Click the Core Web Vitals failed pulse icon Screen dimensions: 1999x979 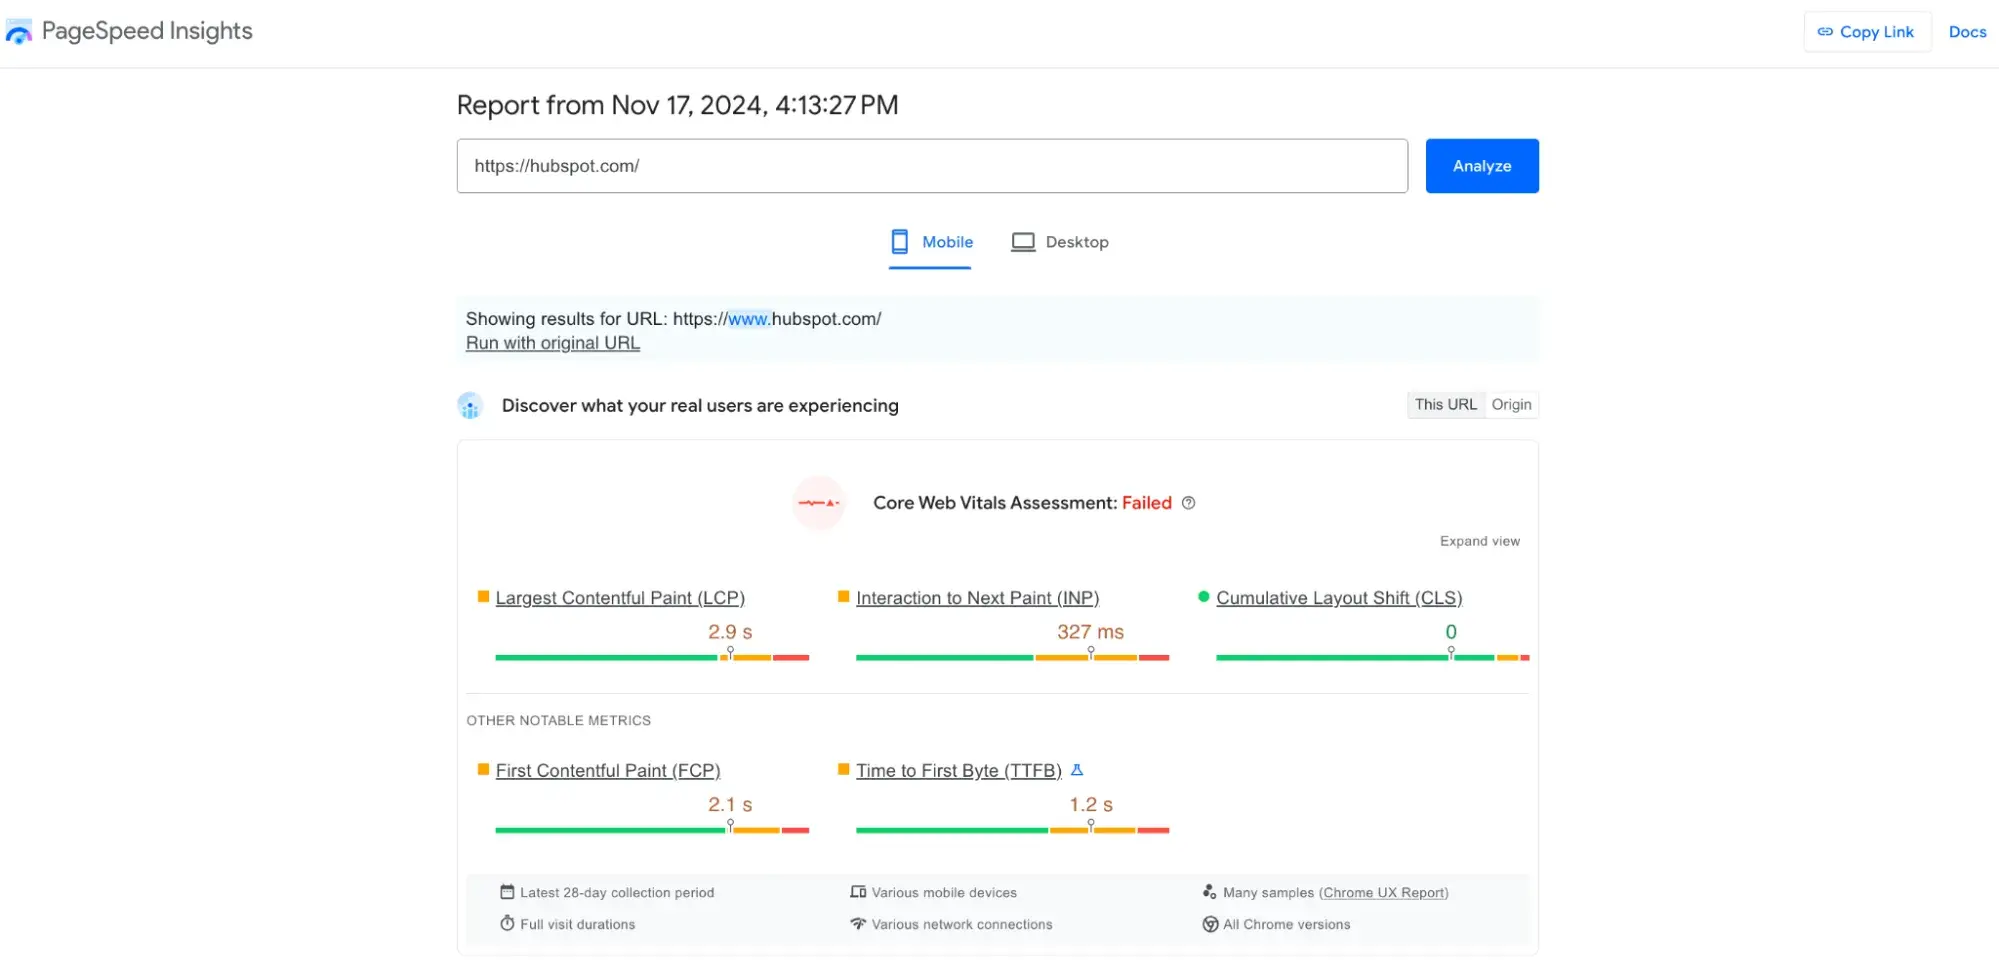coord(819,503)
